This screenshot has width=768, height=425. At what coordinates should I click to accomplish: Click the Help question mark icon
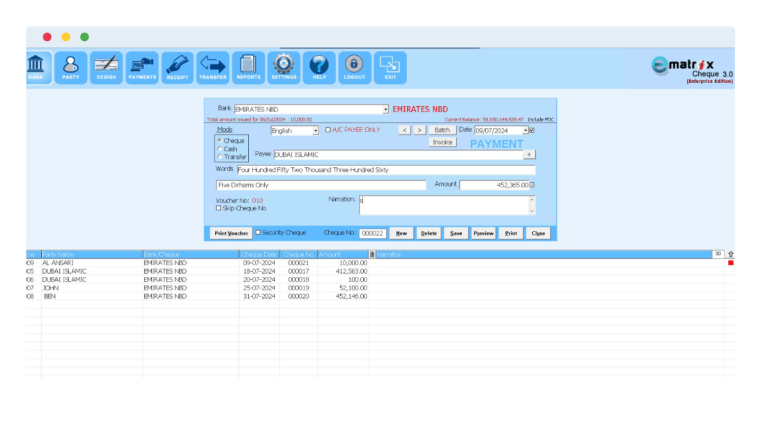coord(319,66)
